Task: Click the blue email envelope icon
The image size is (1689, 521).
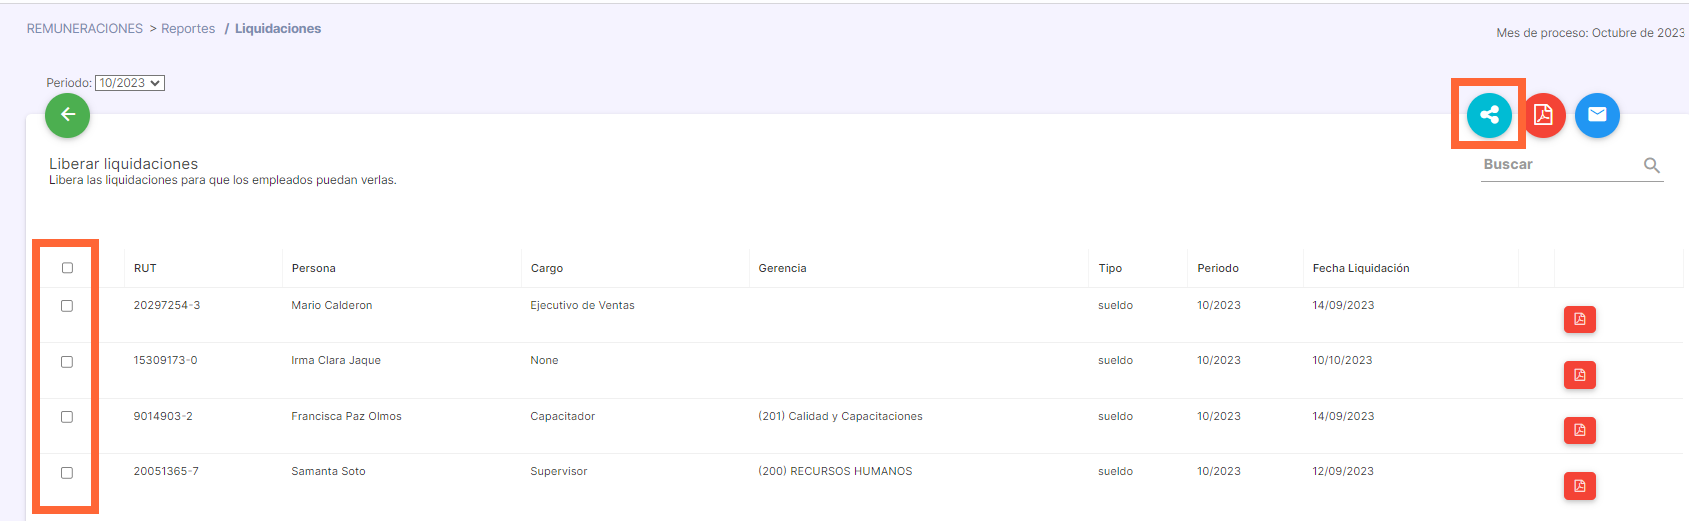Action: [1597, 115]
